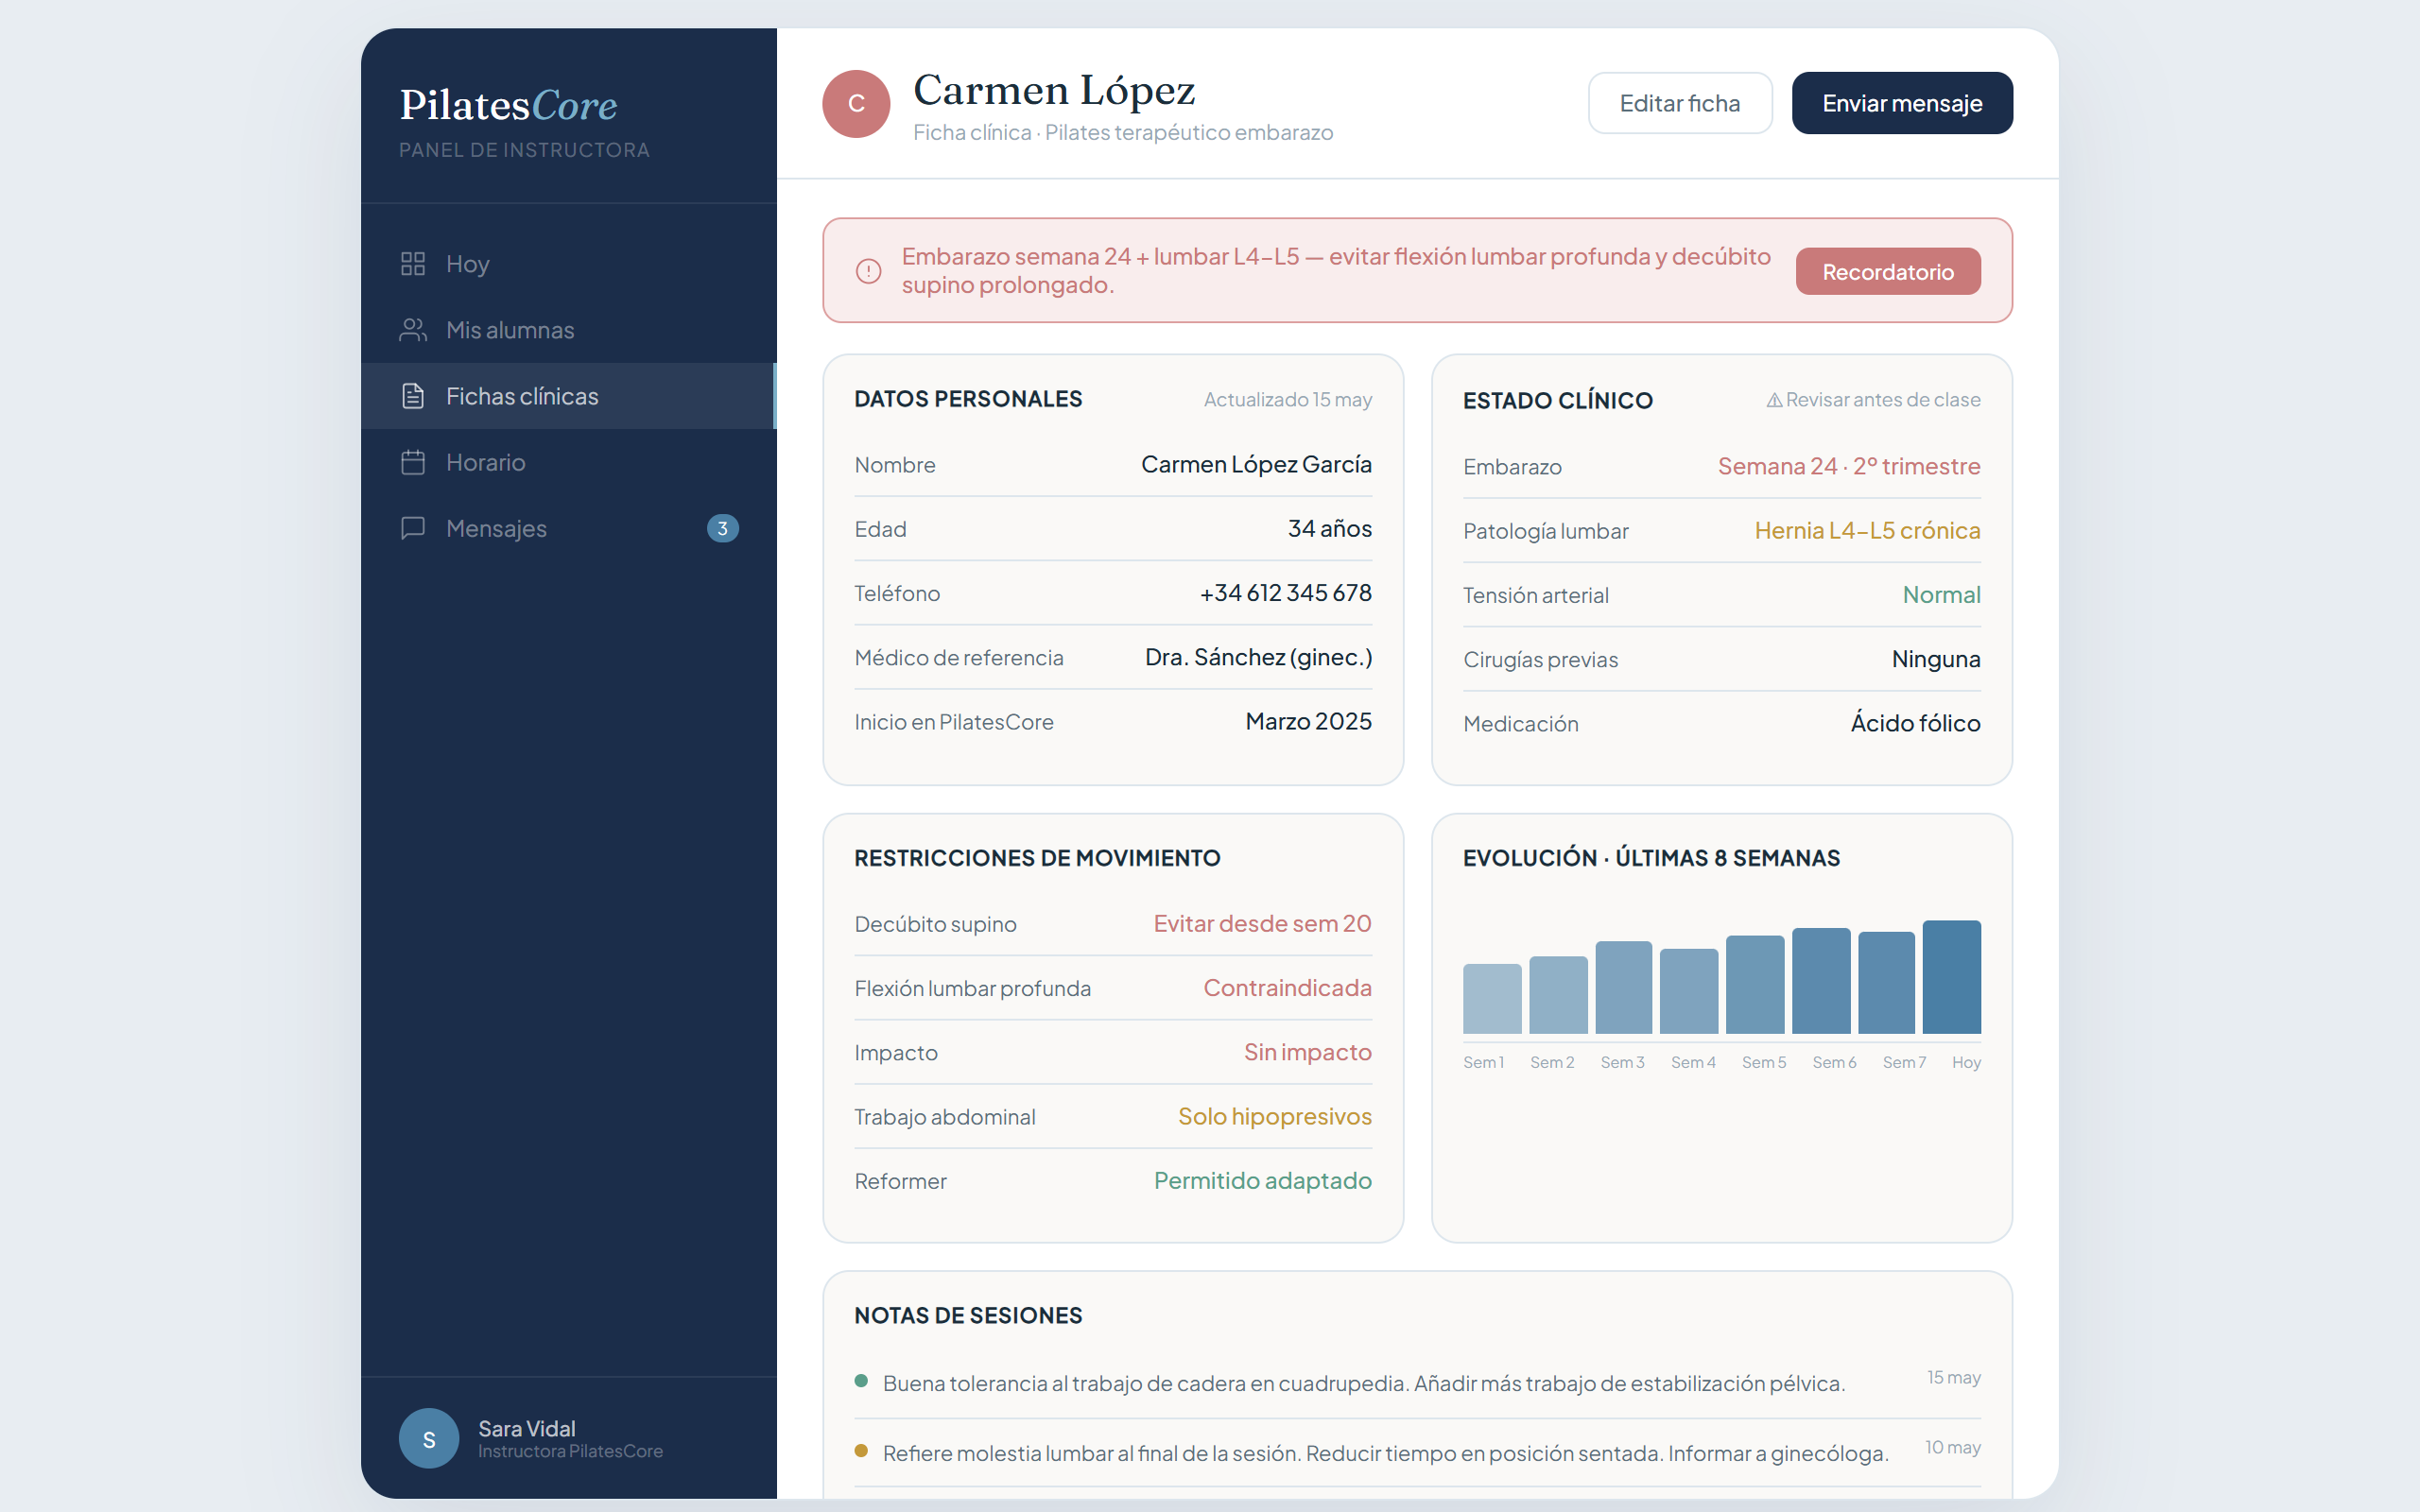Click Carmen López's avatar circle
This screenshot has height=1512, width=2420.
pyautogui.click(x=856, y=103)
